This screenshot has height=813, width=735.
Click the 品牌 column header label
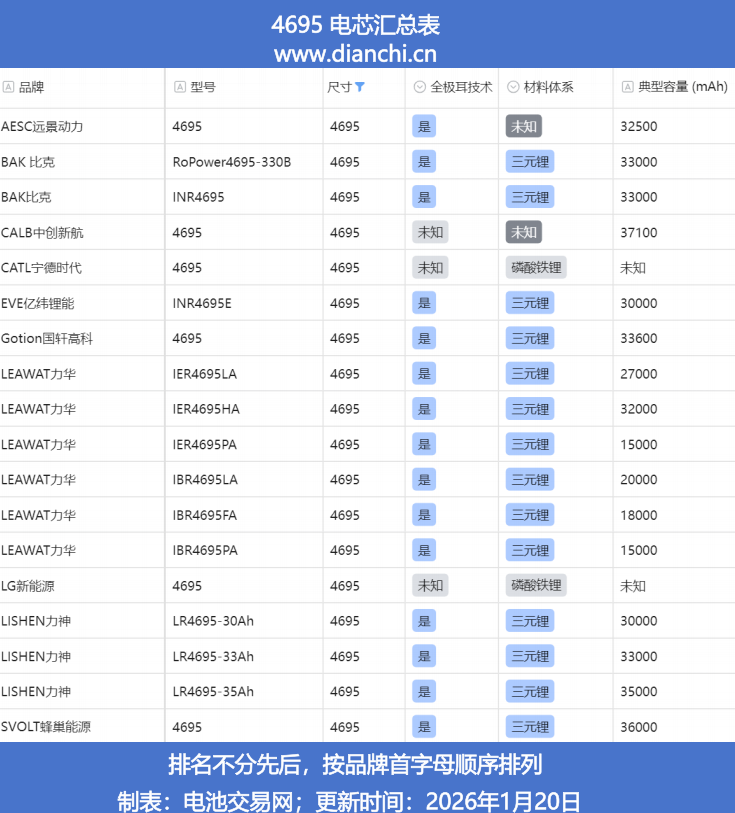[x=31, y=87]
